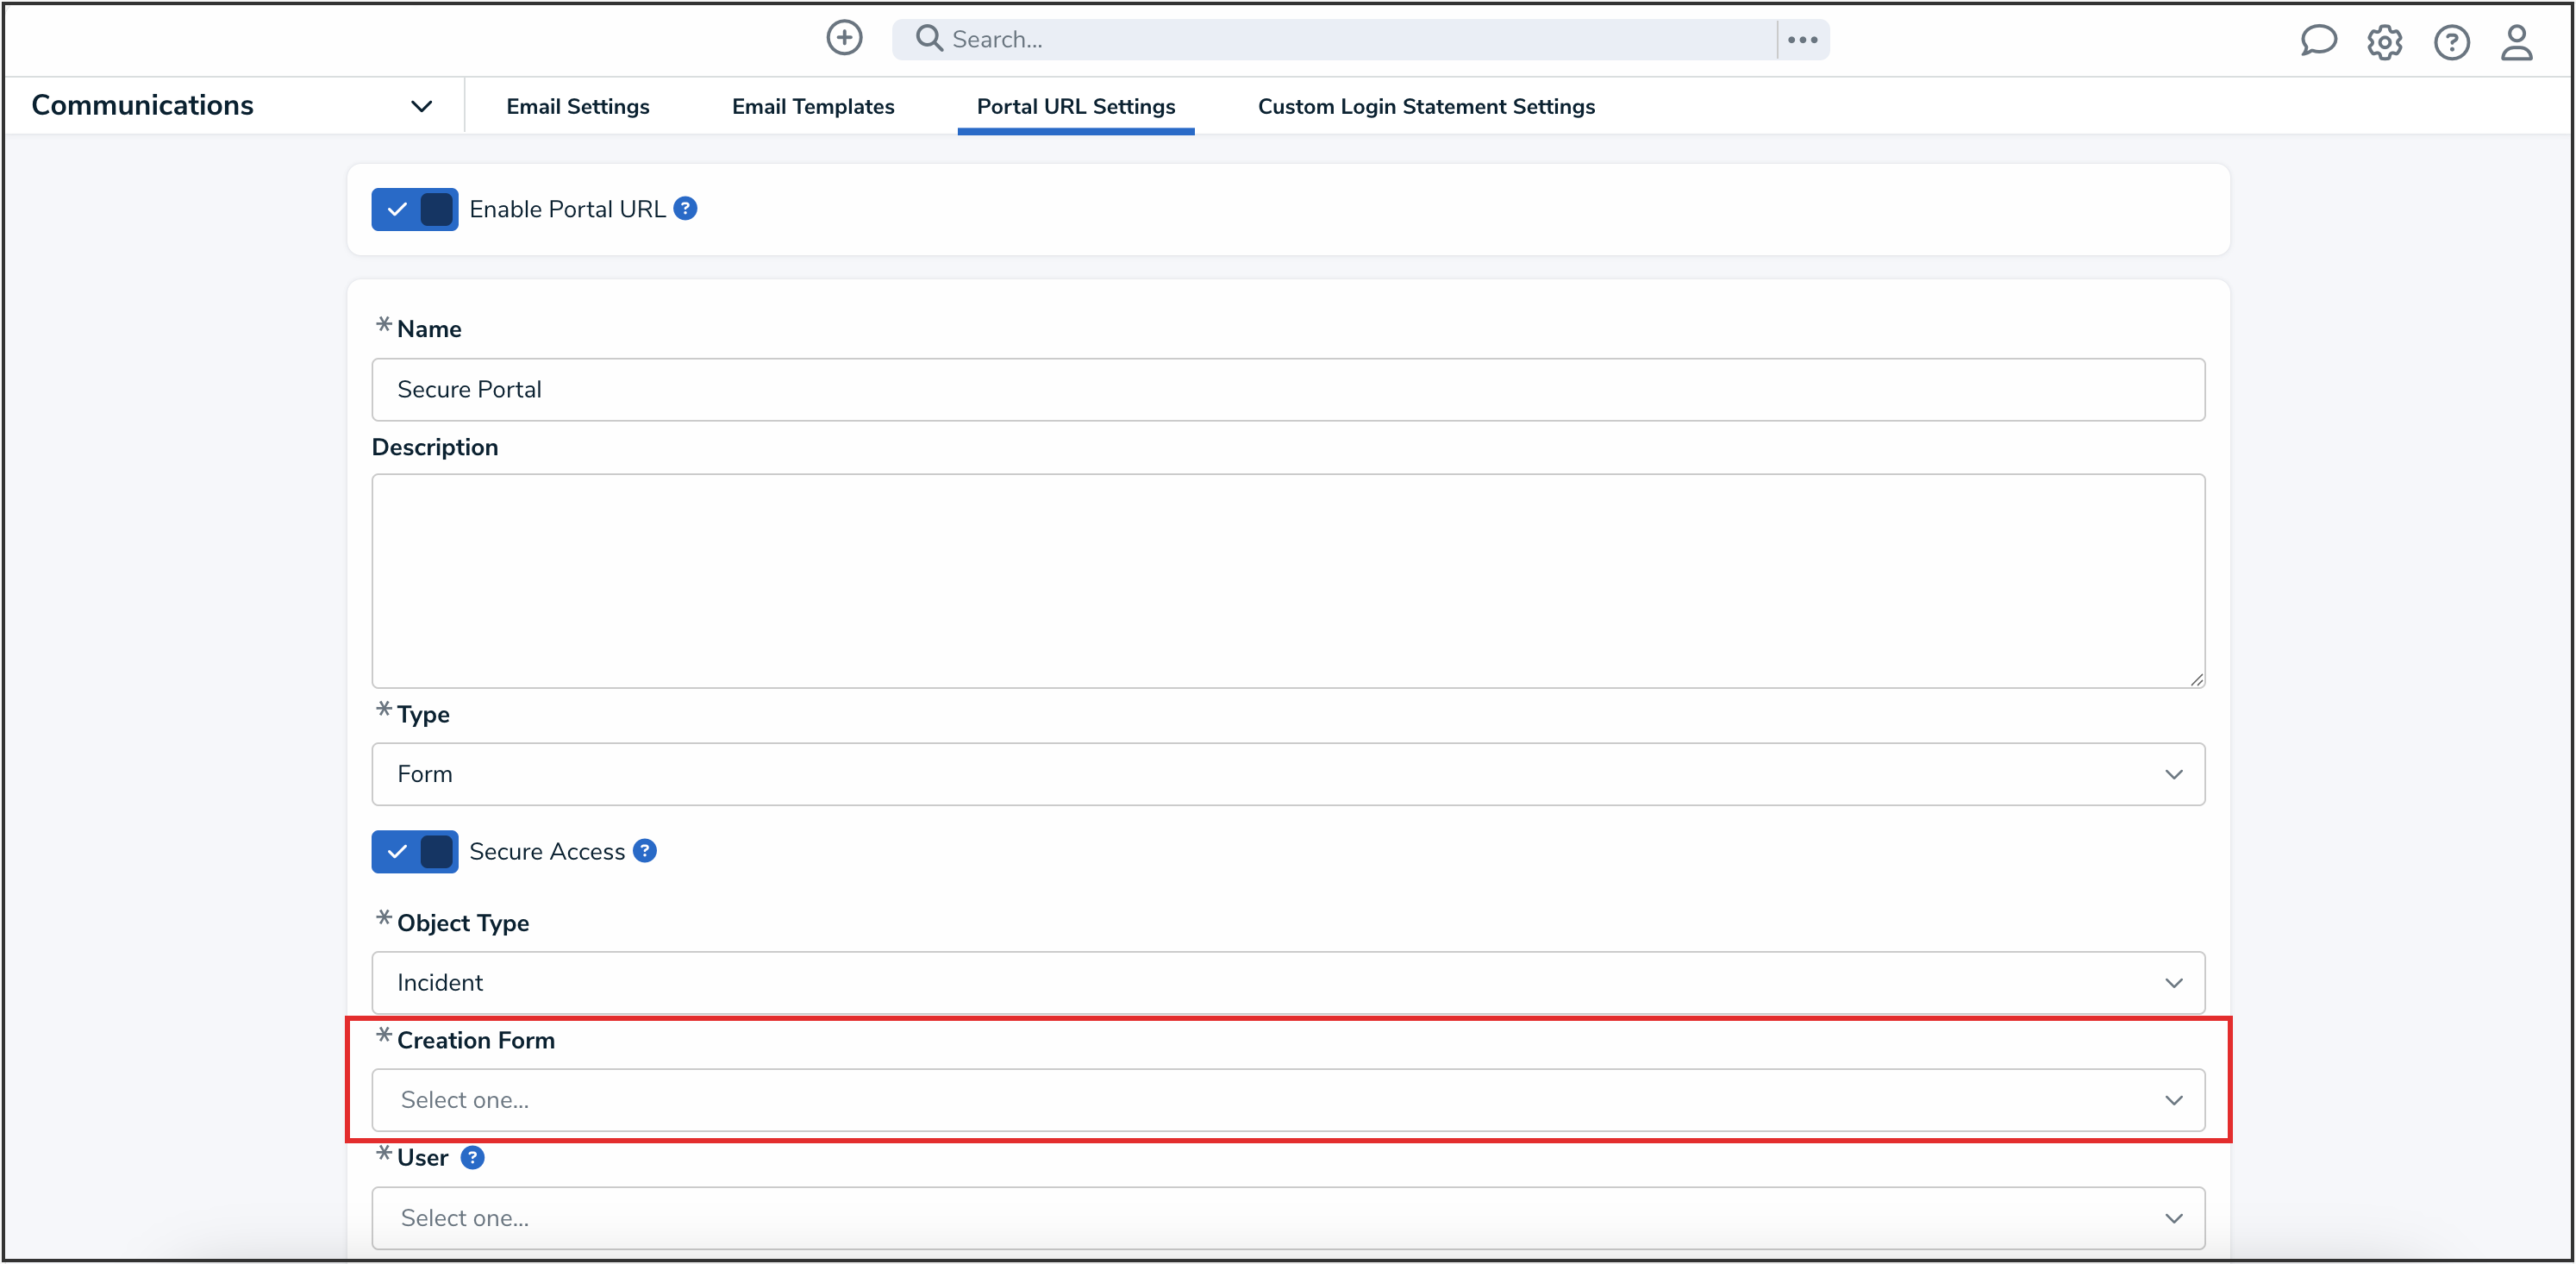The height and width of the screenshot is (1264, 2576).
Task: Click into the Description text area
Action: (x=1288, y=580)
